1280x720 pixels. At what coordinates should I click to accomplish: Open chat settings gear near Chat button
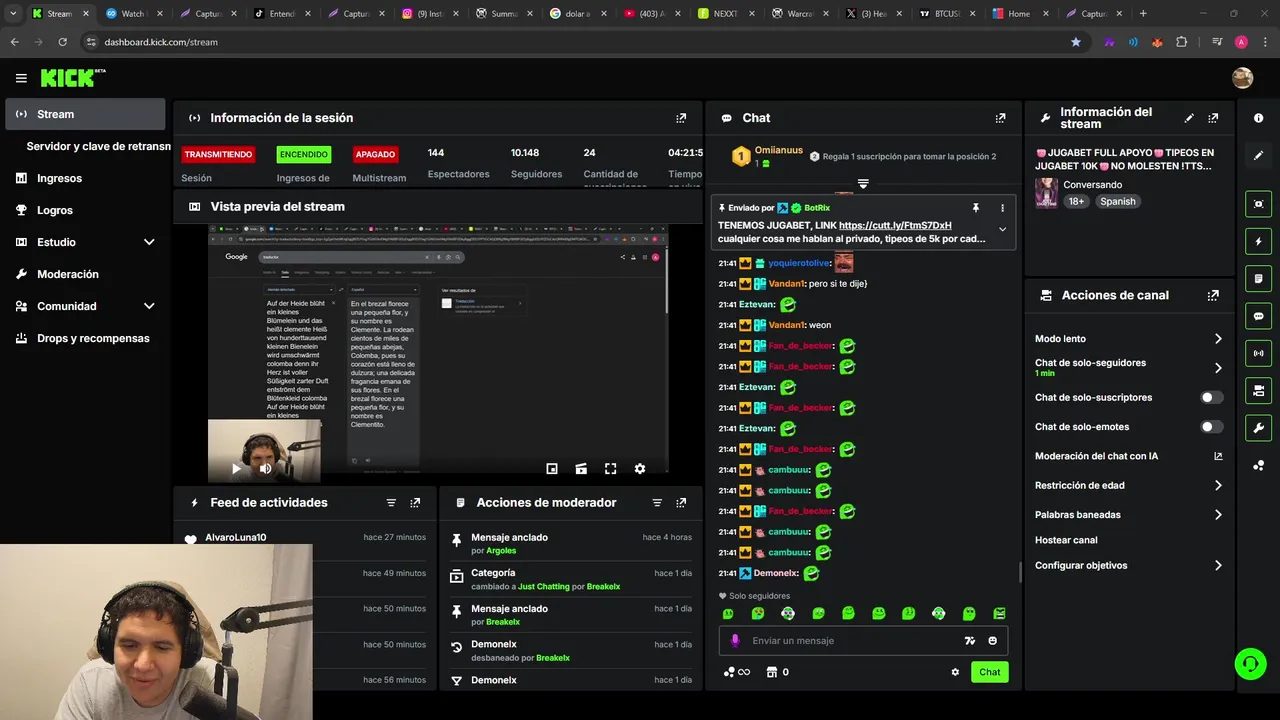(x=955, y=672)
